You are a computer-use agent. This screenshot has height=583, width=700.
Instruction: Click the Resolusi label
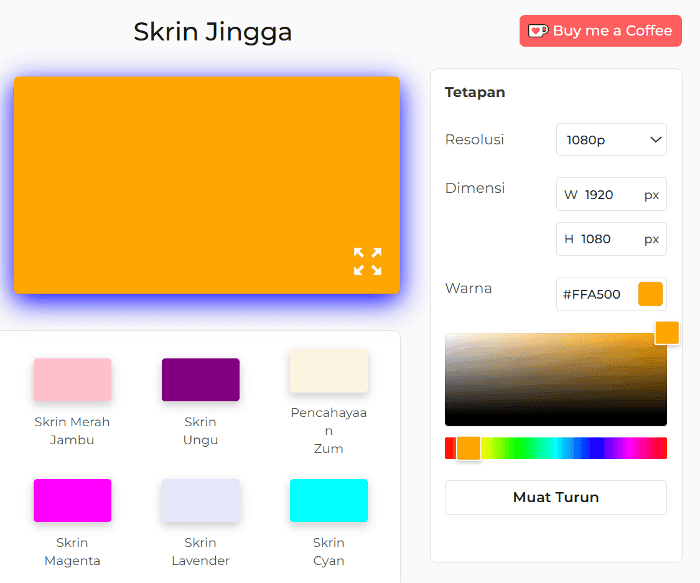pos(475,139)
